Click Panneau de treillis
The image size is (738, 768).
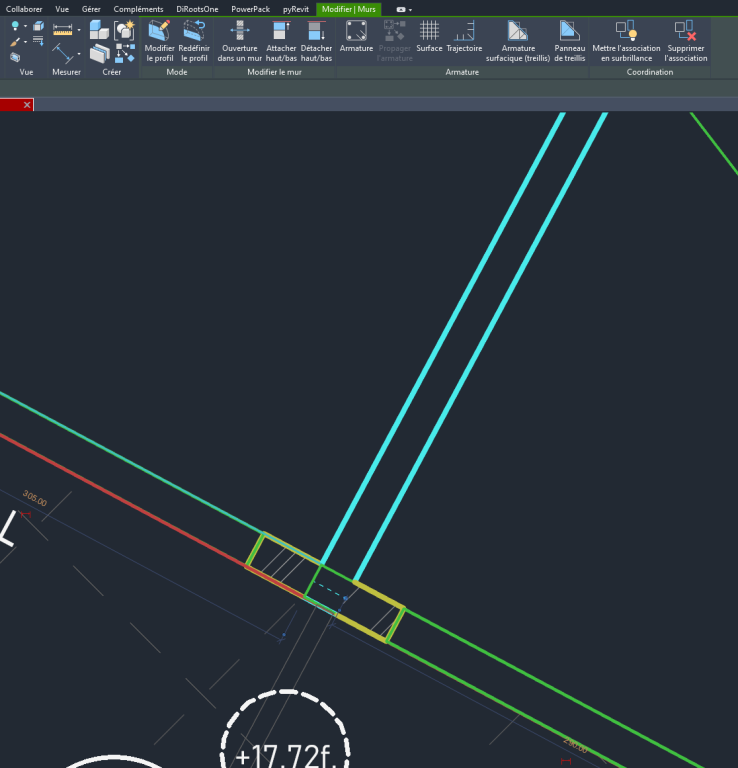(570, 41)
